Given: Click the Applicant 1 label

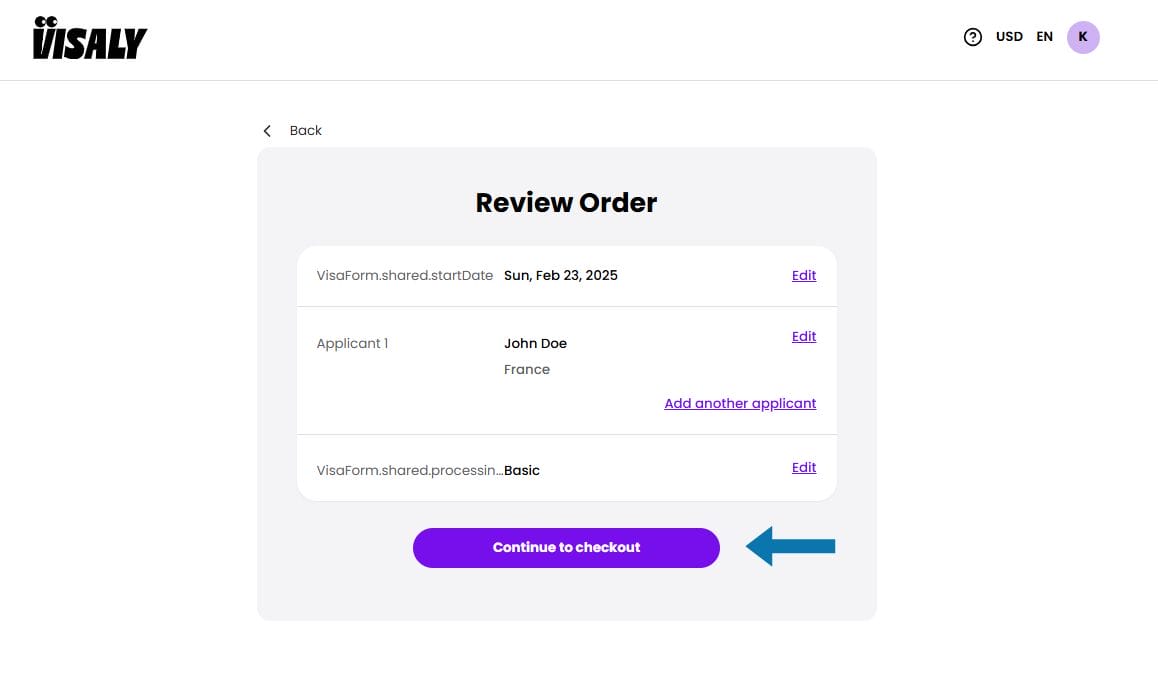Looking at the screenshot, I should [352, 344].
